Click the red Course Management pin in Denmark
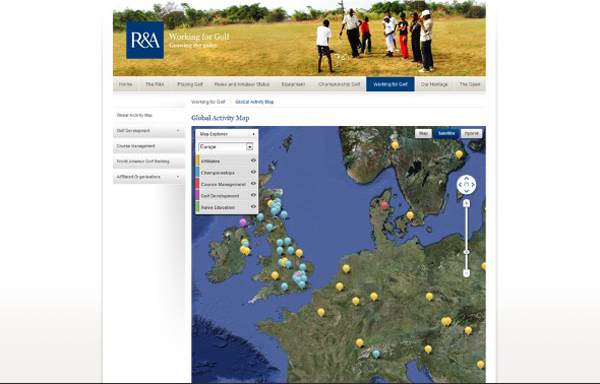Screen dimensions: 600x384 385,206
